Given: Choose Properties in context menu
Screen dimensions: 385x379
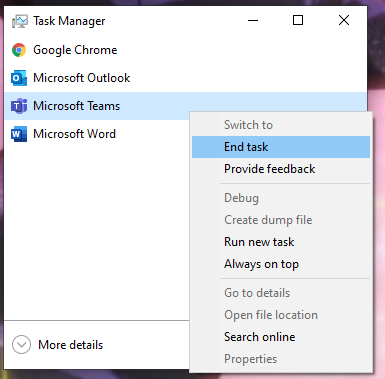Looking at the screenshot, I should tap(281, 359).
